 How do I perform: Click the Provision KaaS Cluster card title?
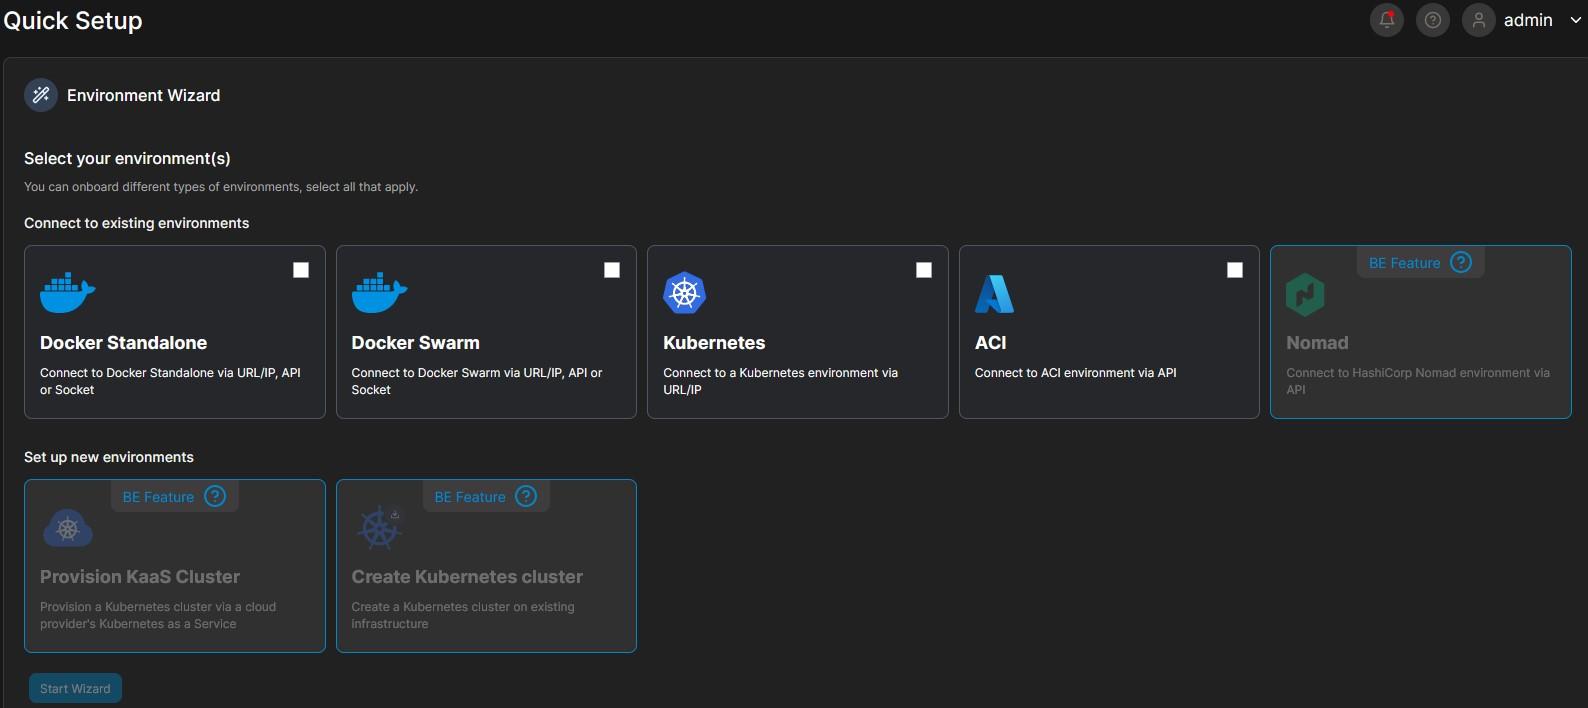(140, 577)
